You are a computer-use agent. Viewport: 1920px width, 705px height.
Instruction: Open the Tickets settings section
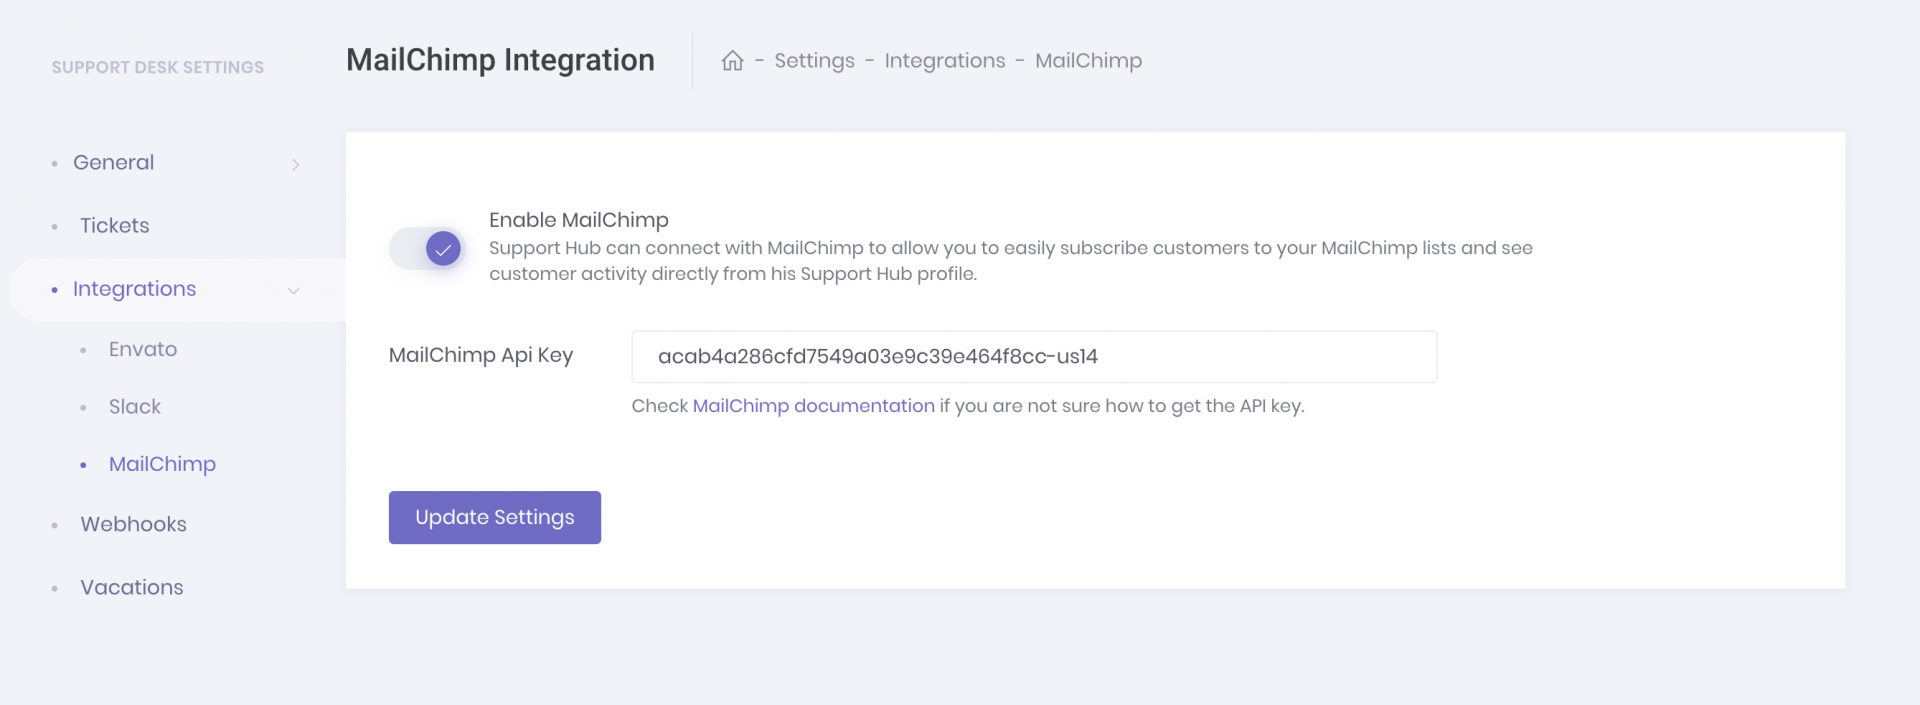115,225
